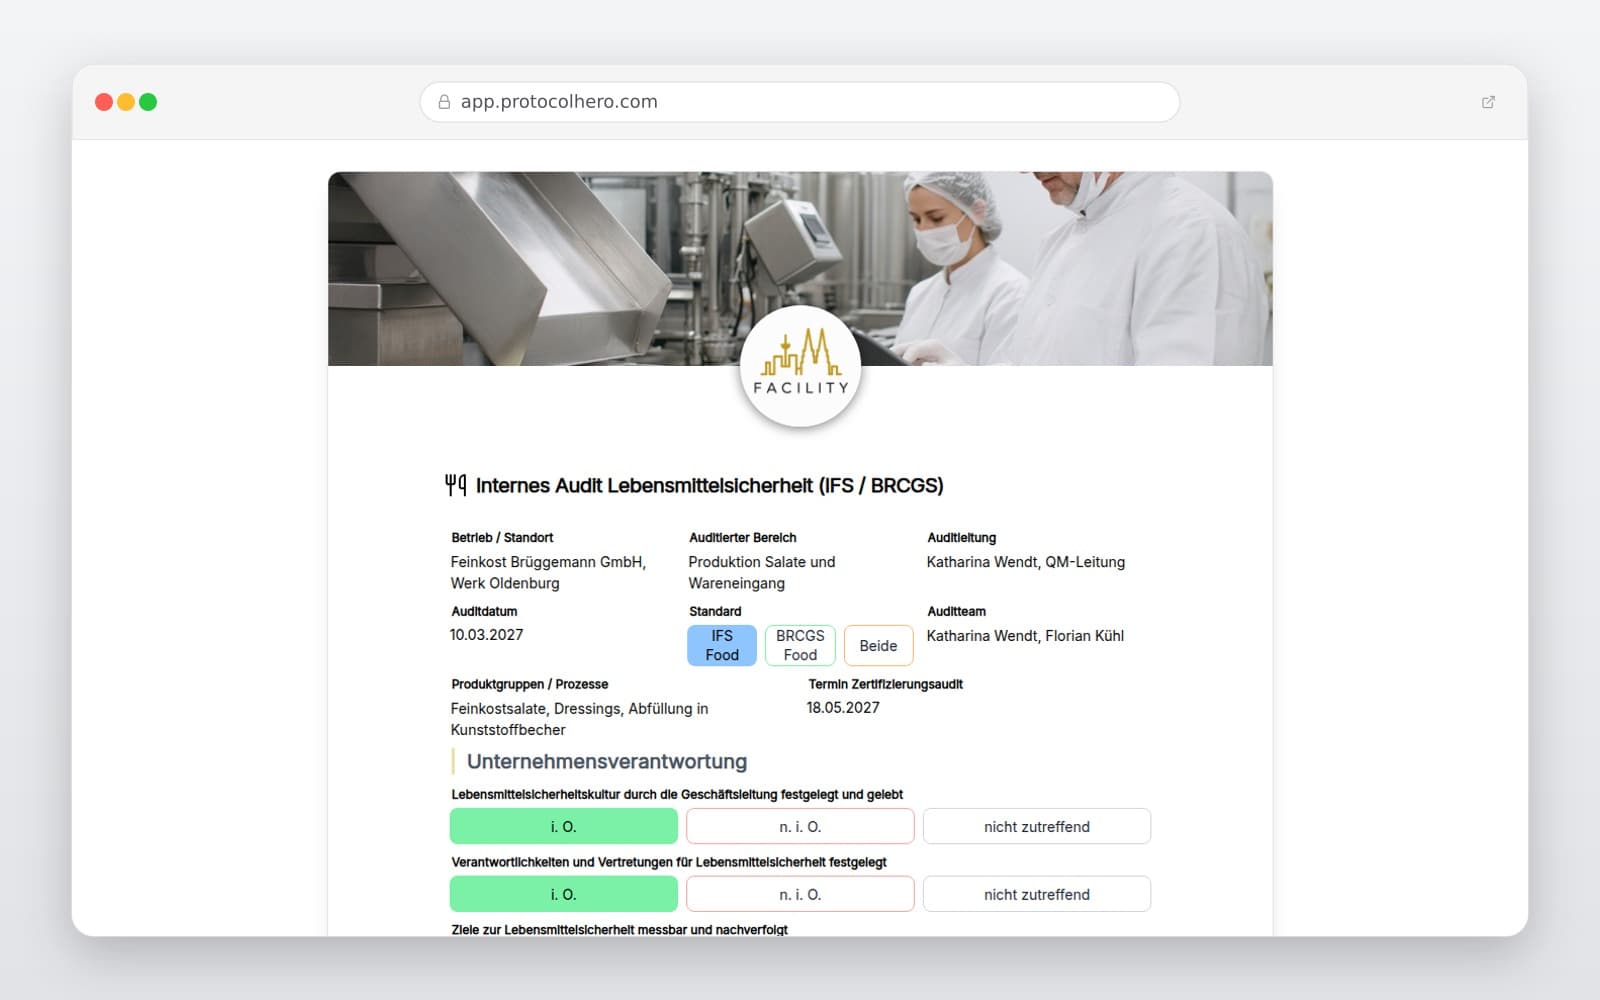Click the lock icon in the address bar

point(444,102)
